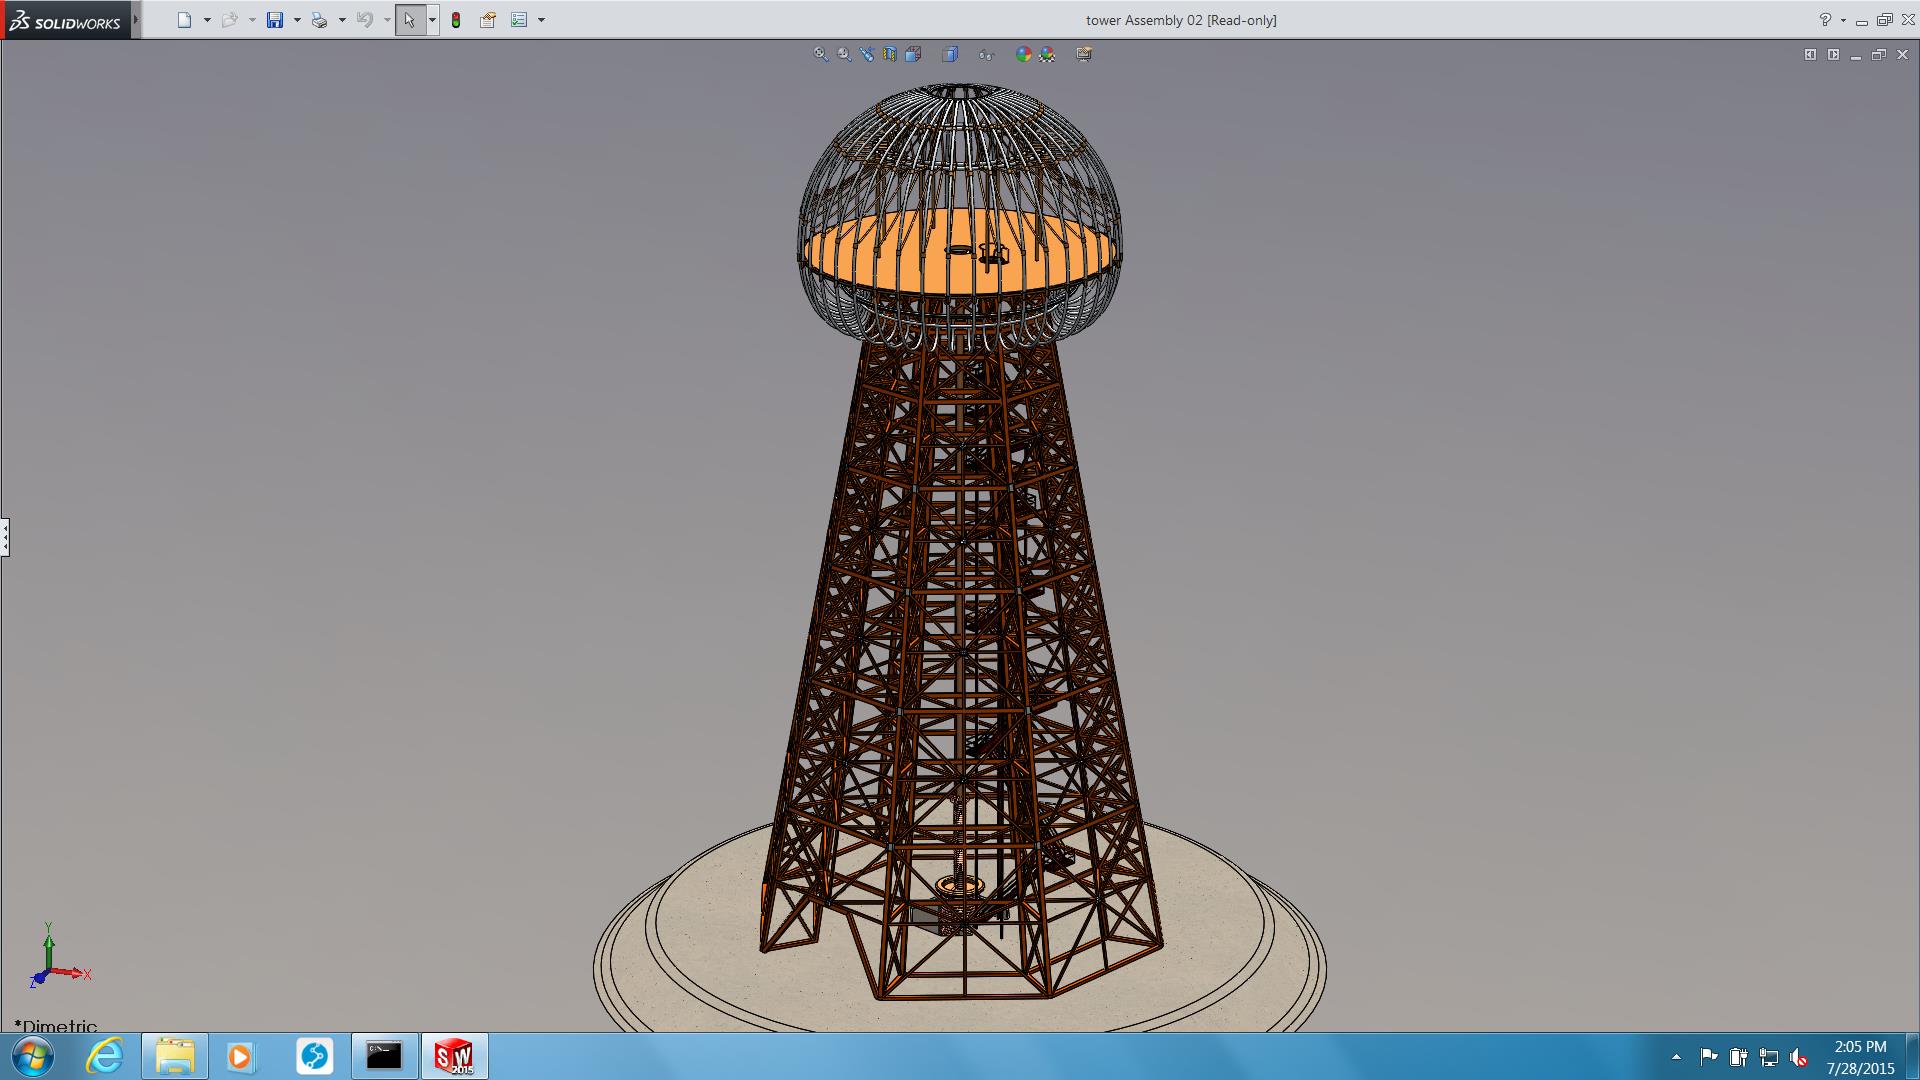Open the Help question mark menu
This screenshot has height=1080, width=1920.
click(x=1825, y=19)
